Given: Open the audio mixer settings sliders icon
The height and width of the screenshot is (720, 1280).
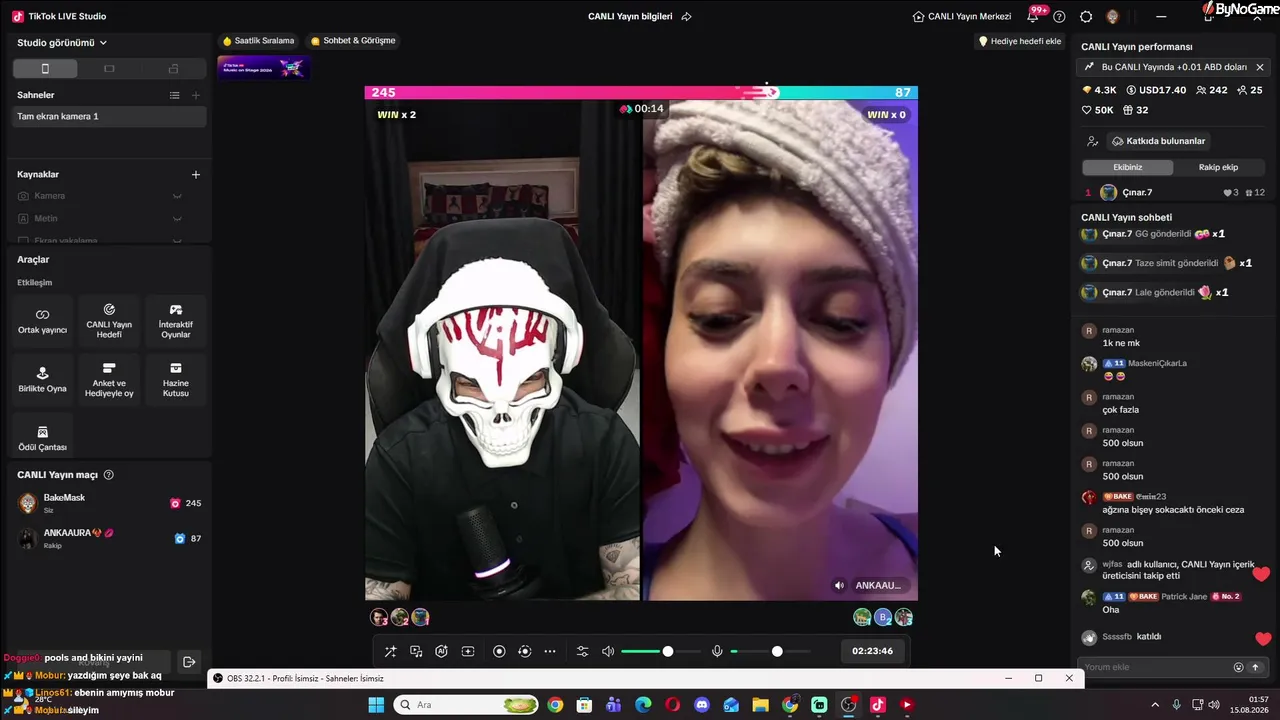Looking at the screenshot, I should [x=582, y=651].
